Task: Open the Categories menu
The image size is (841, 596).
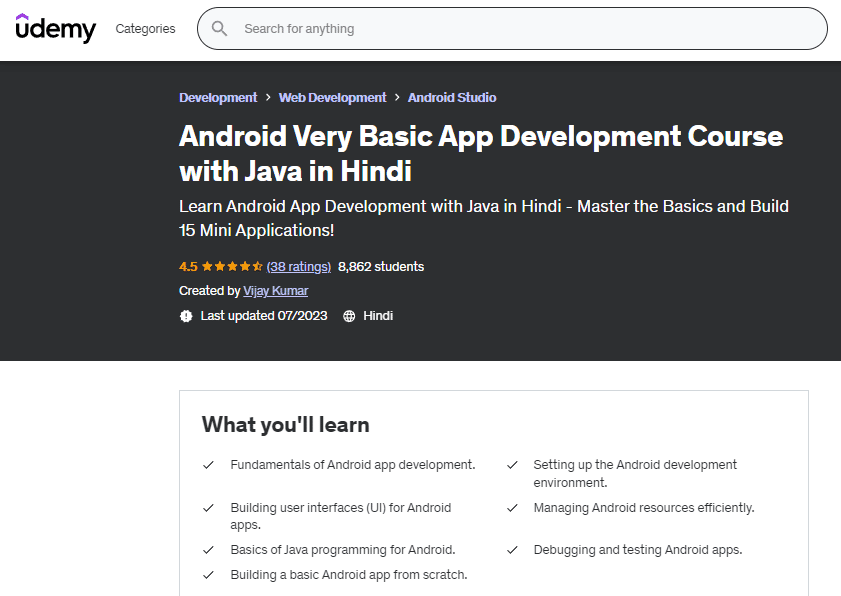Action: click(145, 29)
